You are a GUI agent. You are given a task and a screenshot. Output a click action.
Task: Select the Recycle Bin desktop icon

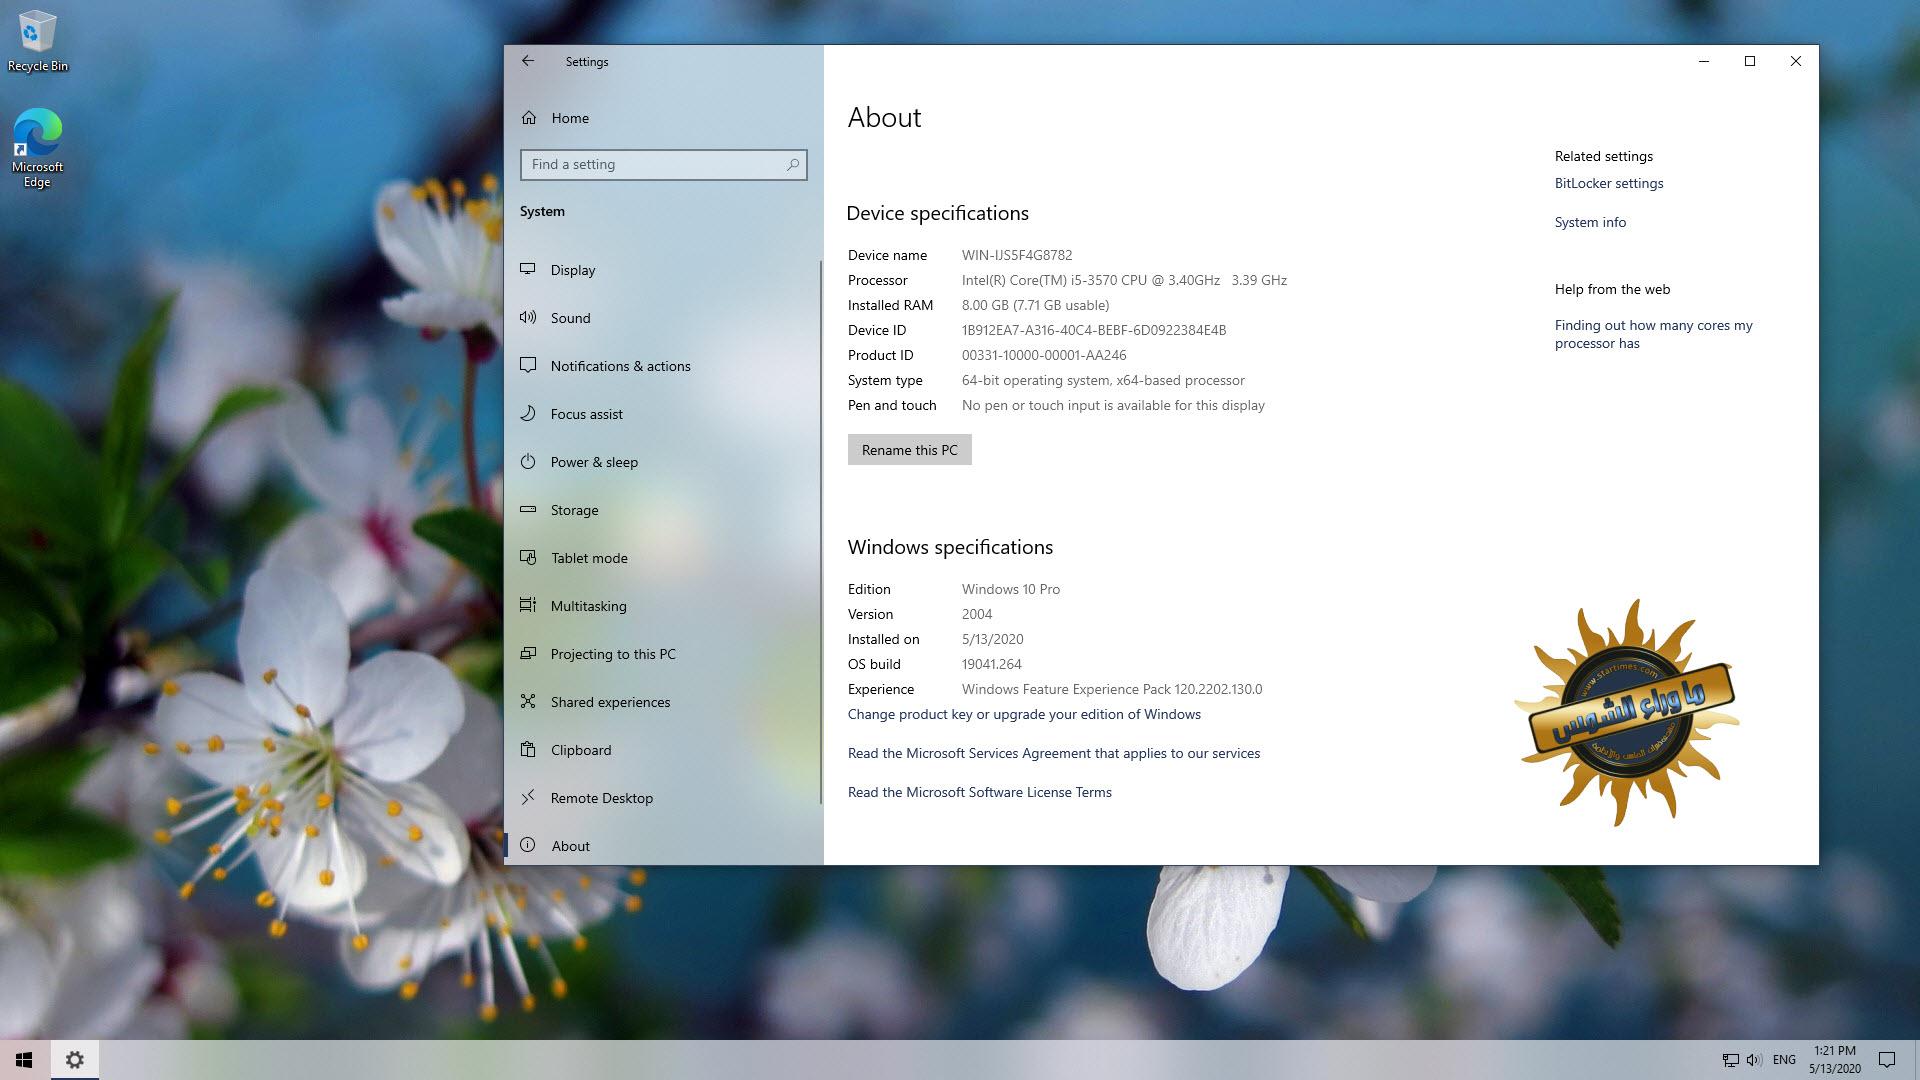point(38,41)
